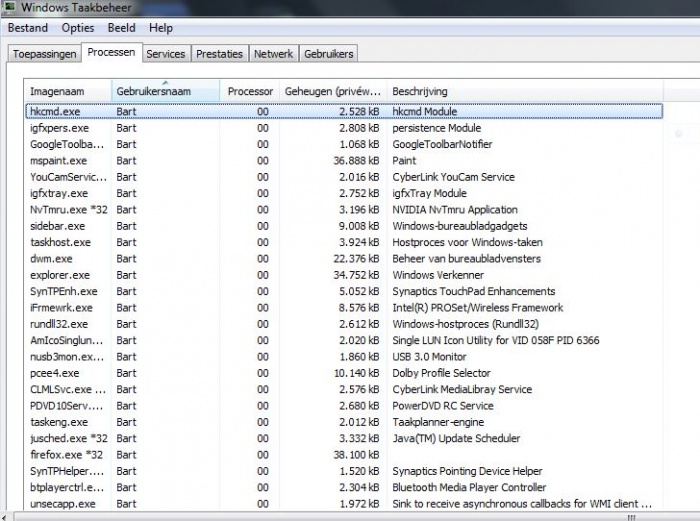Open the Opties menu

(x=78, y=28)
